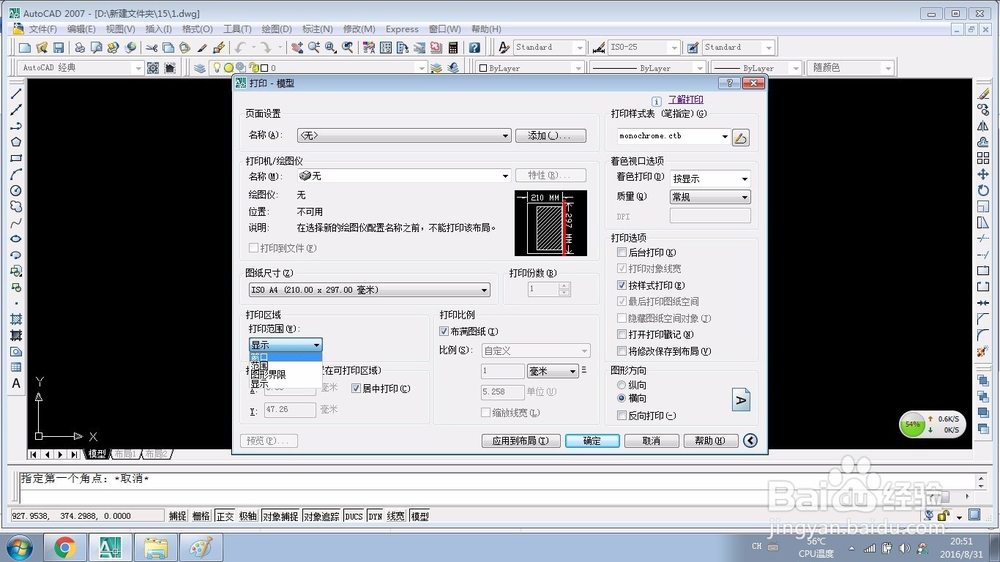
Task: Select the Line draw tool
Action: click(x=16, y=94)
